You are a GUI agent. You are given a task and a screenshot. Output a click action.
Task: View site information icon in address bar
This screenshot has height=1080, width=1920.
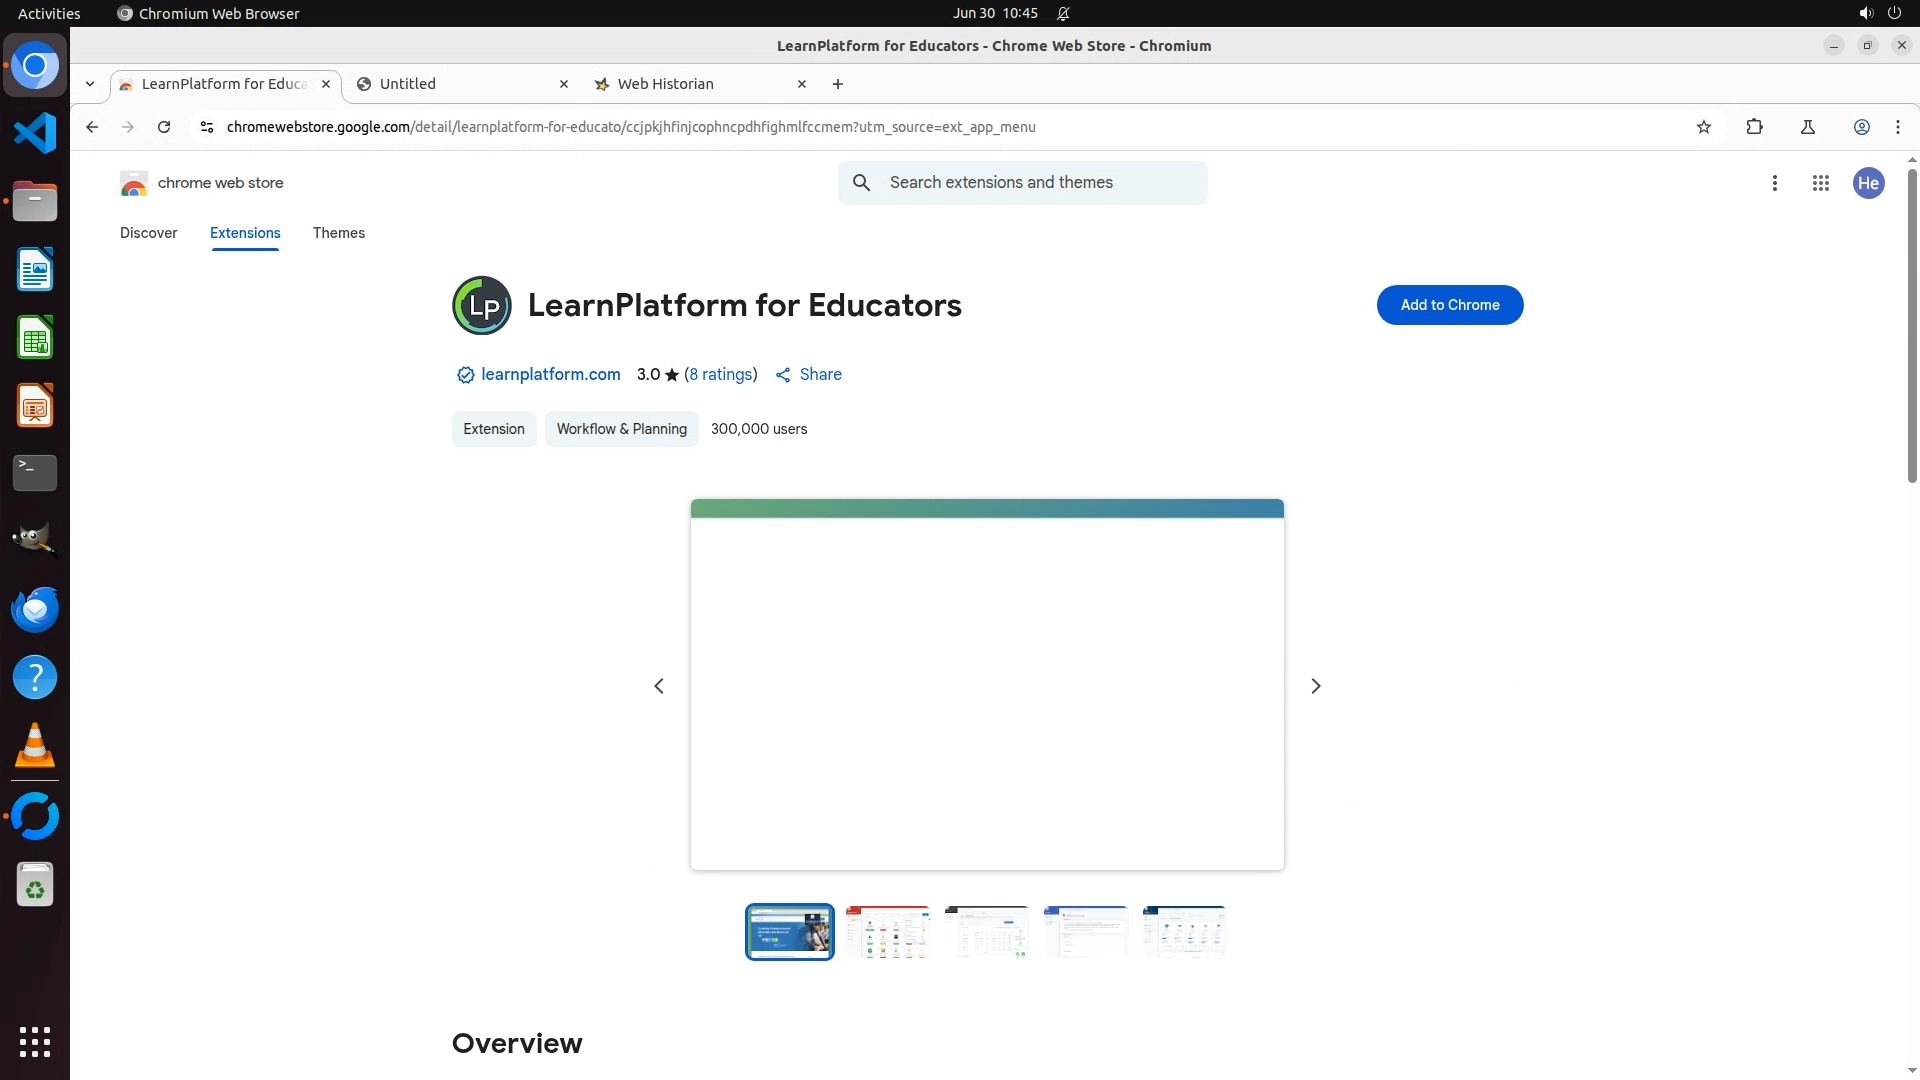point(206,127)
